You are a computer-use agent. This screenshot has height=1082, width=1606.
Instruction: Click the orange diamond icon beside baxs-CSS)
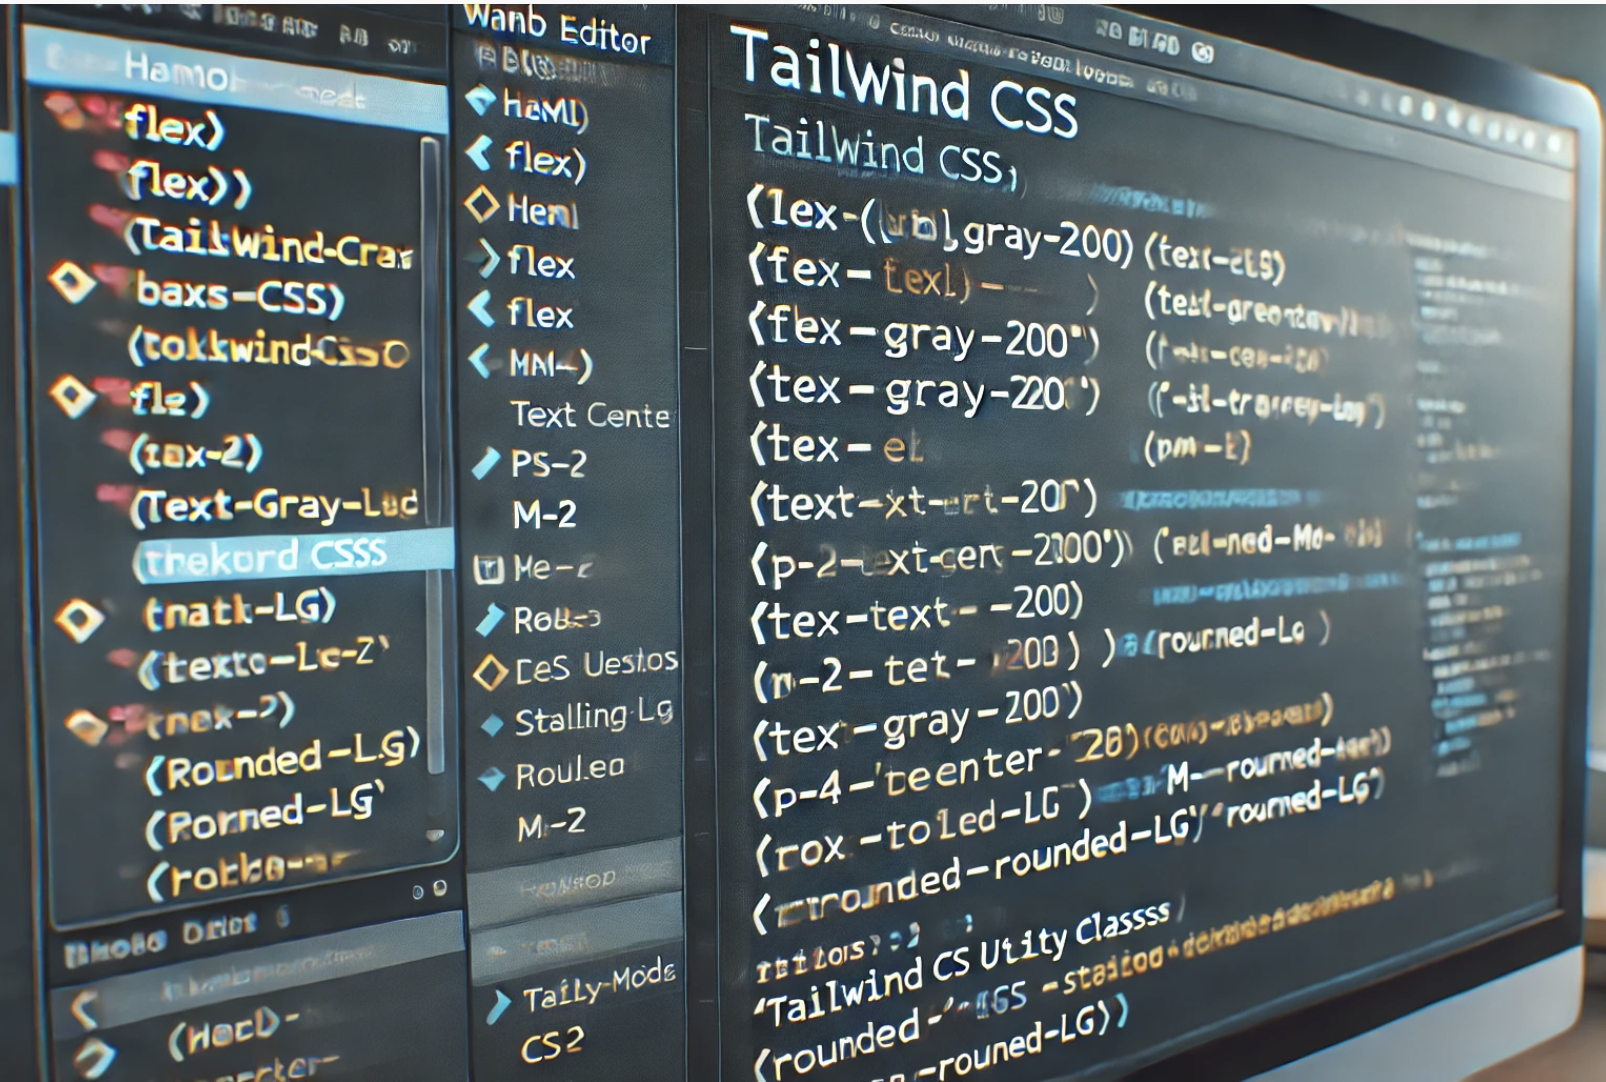[x=72, y=283]
